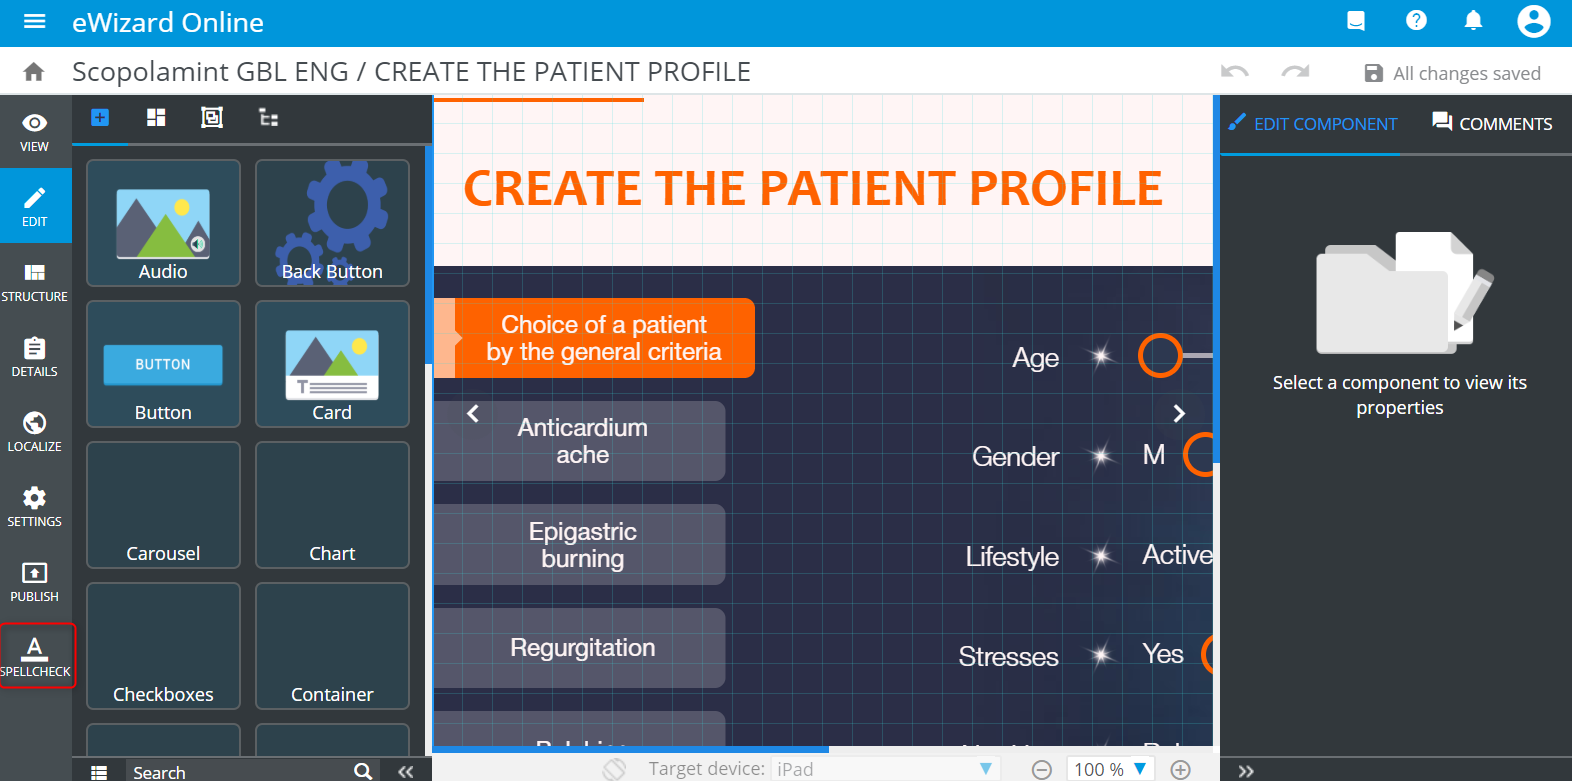Open the tree structure tab icon

[268, 118]
